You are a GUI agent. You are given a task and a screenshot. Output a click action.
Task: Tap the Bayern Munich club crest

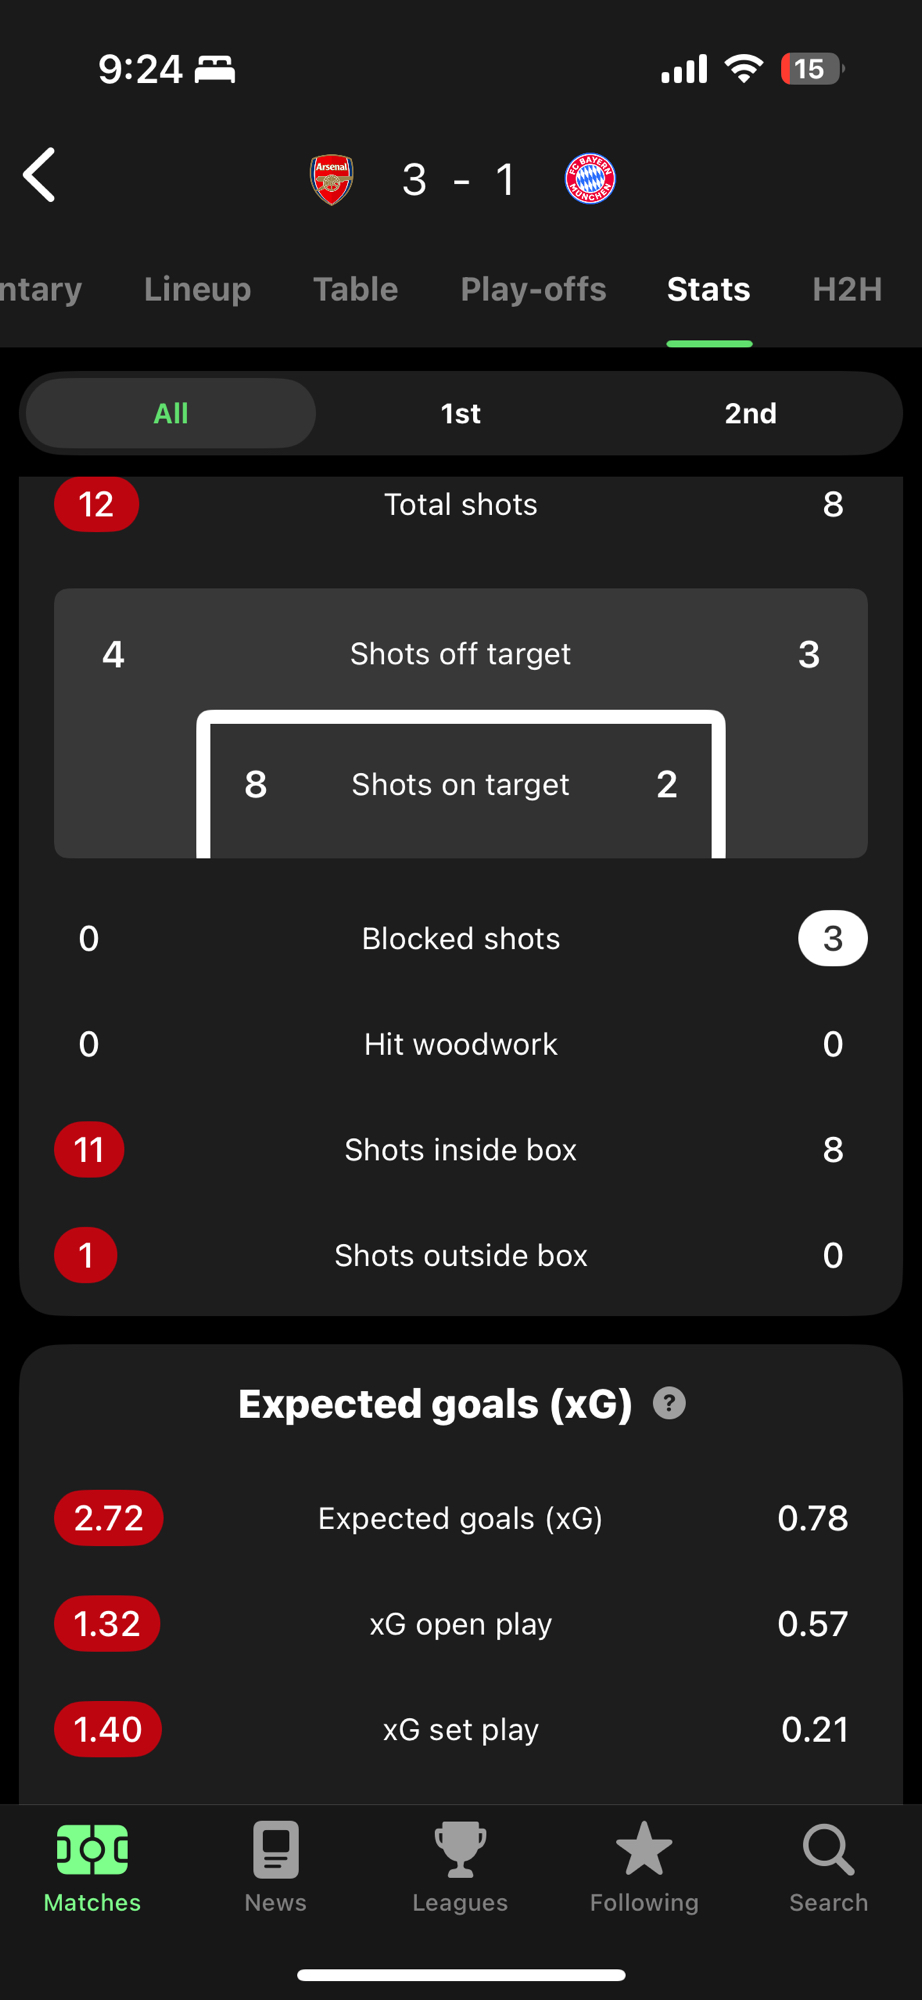[590, 180]
